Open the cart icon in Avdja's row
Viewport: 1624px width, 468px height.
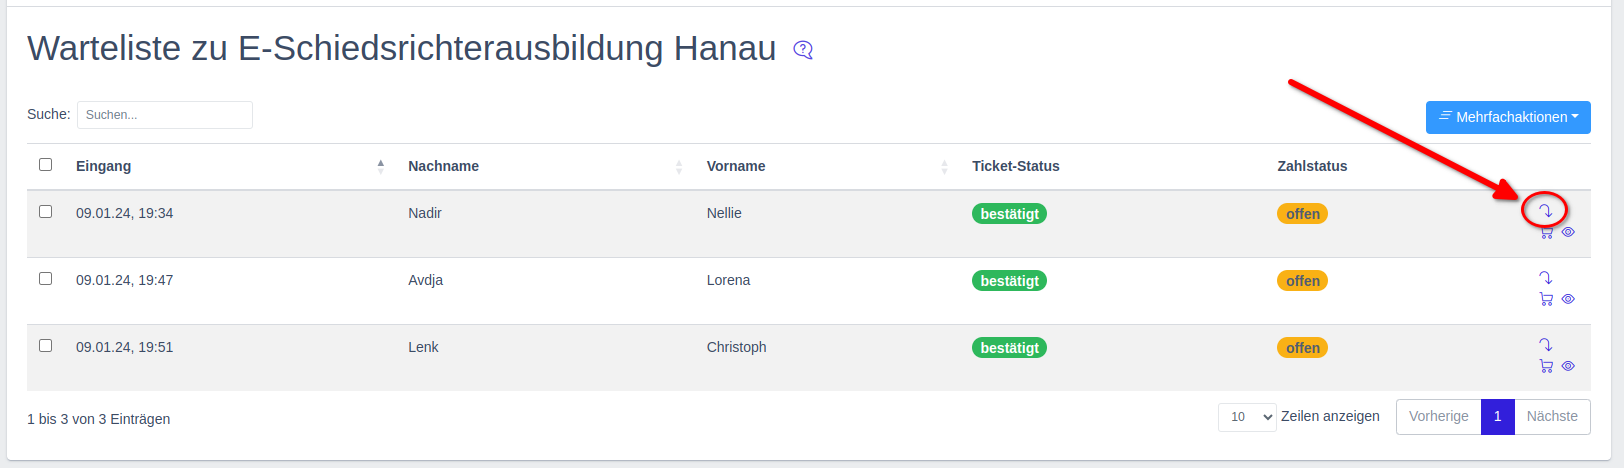(1546, 299)
